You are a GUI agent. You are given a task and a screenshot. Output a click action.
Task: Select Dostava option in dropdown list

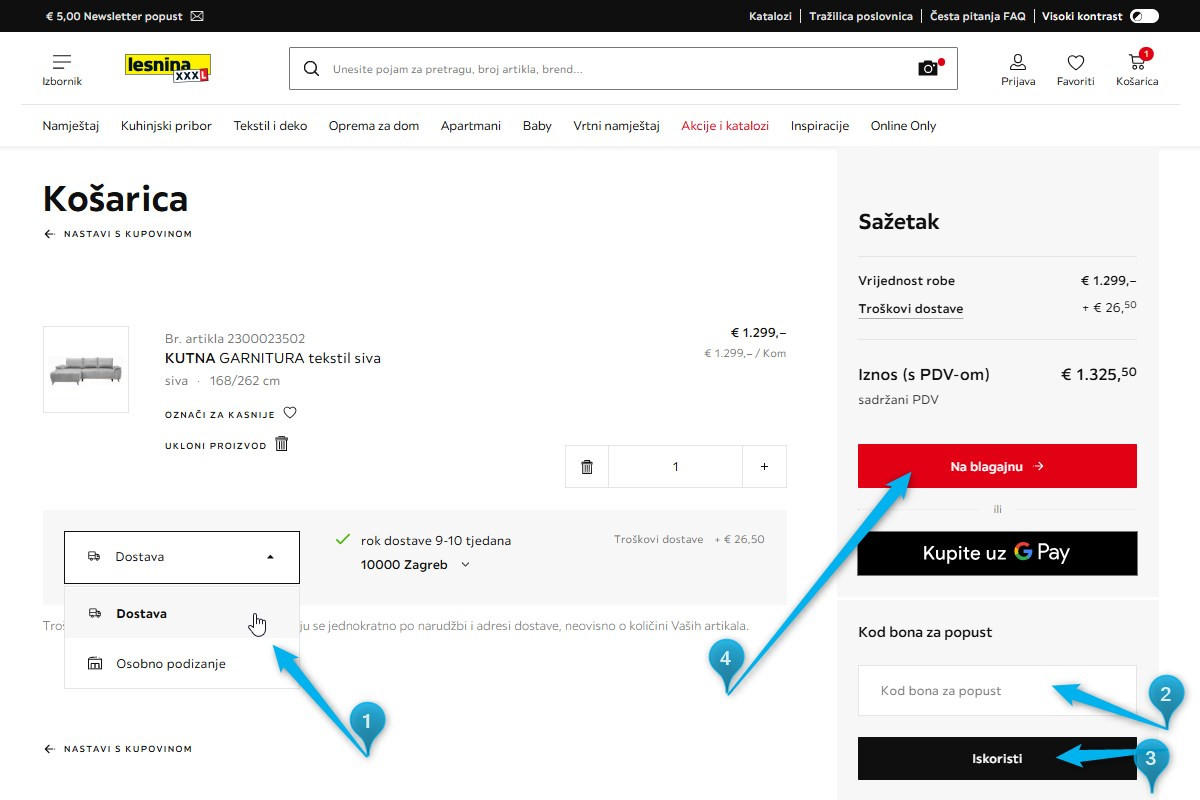coord(182,613)
